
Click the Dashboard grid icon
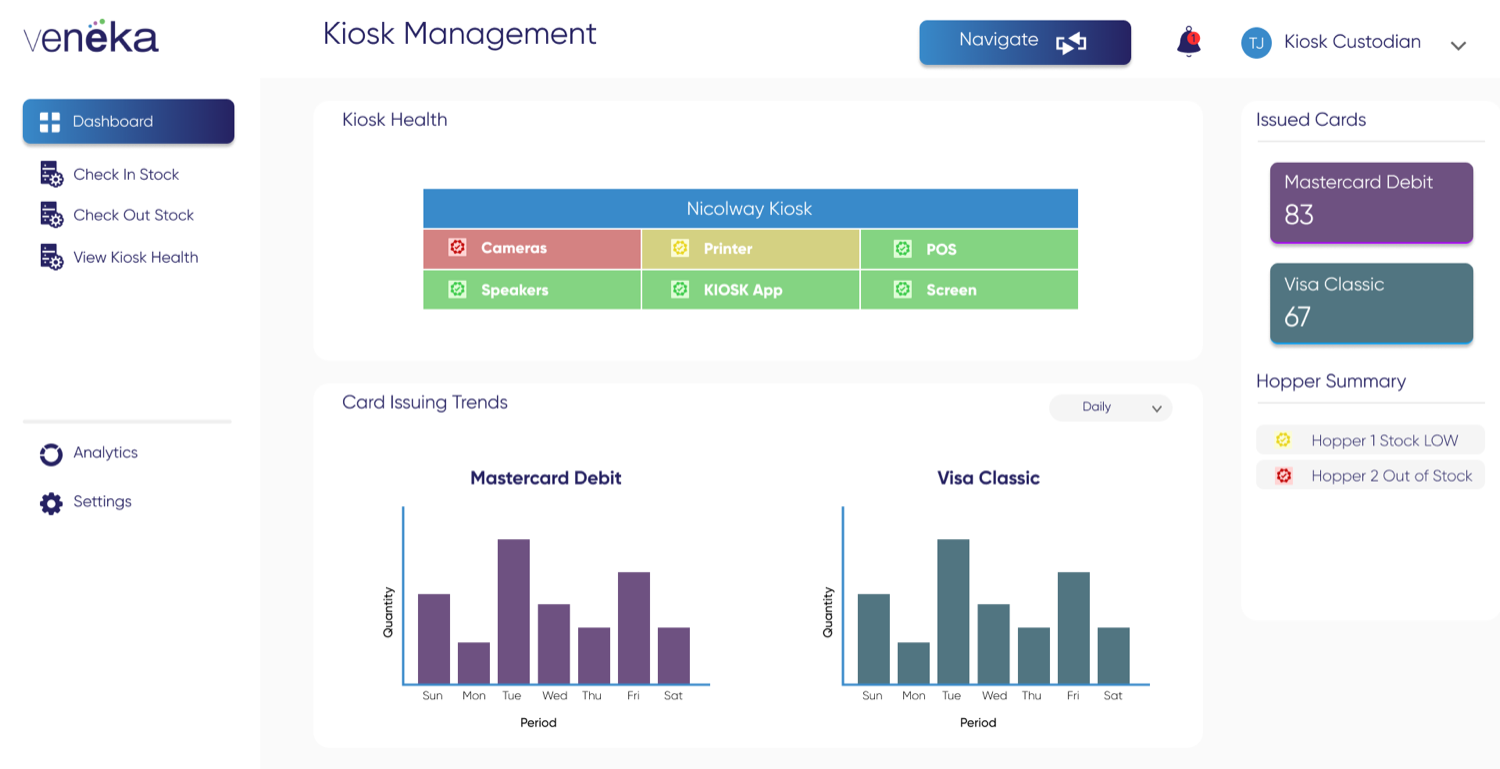(50, 122)
